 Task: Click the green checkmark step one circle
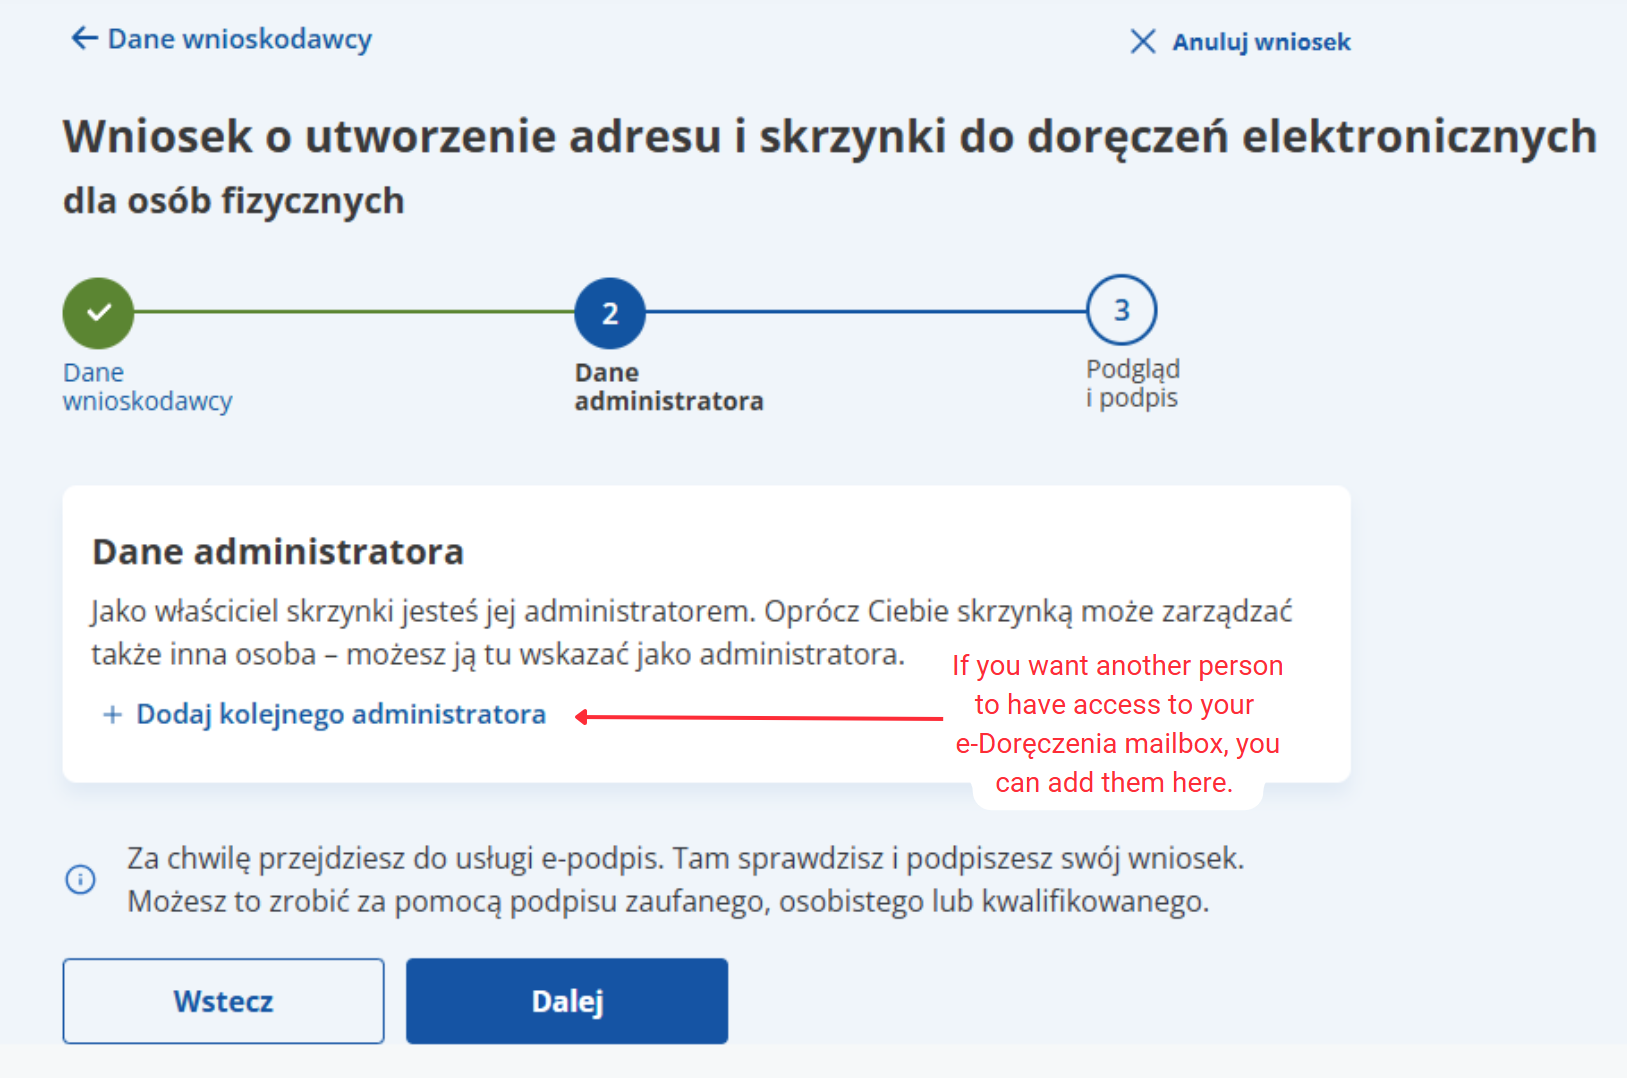98,313
